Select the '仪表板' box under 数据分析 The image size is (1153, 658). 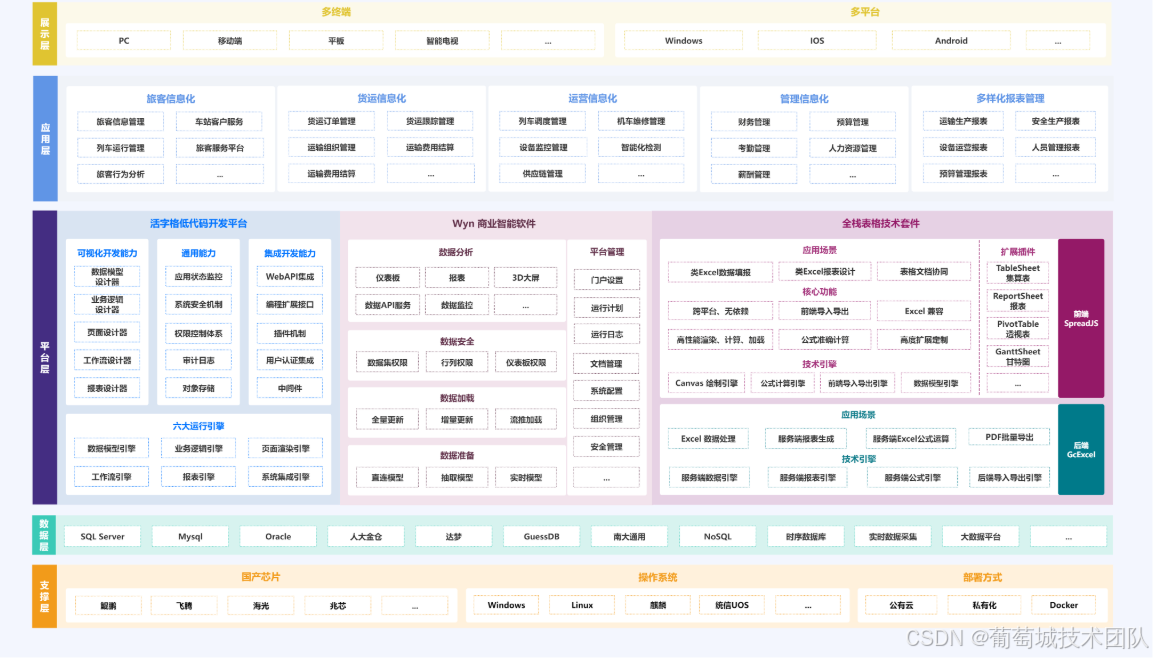(388, 277)
